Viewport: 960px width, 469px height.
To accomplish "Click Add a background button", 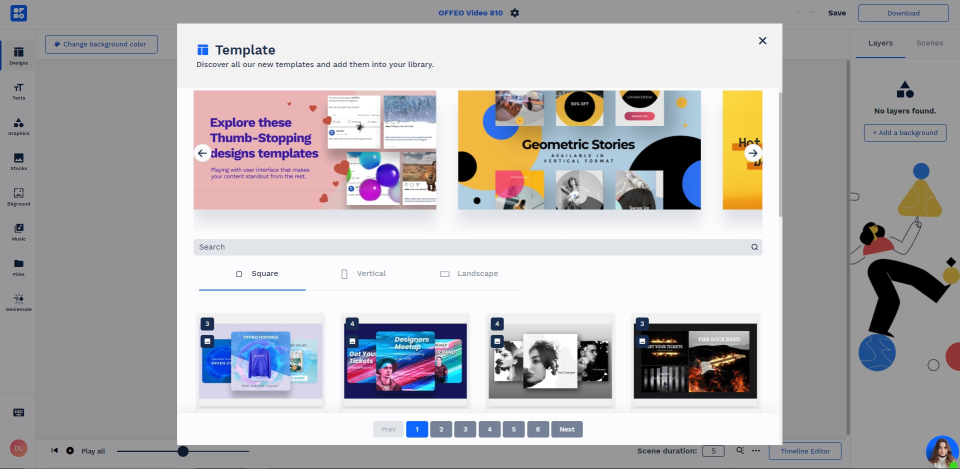I will (x=905, y=132).
